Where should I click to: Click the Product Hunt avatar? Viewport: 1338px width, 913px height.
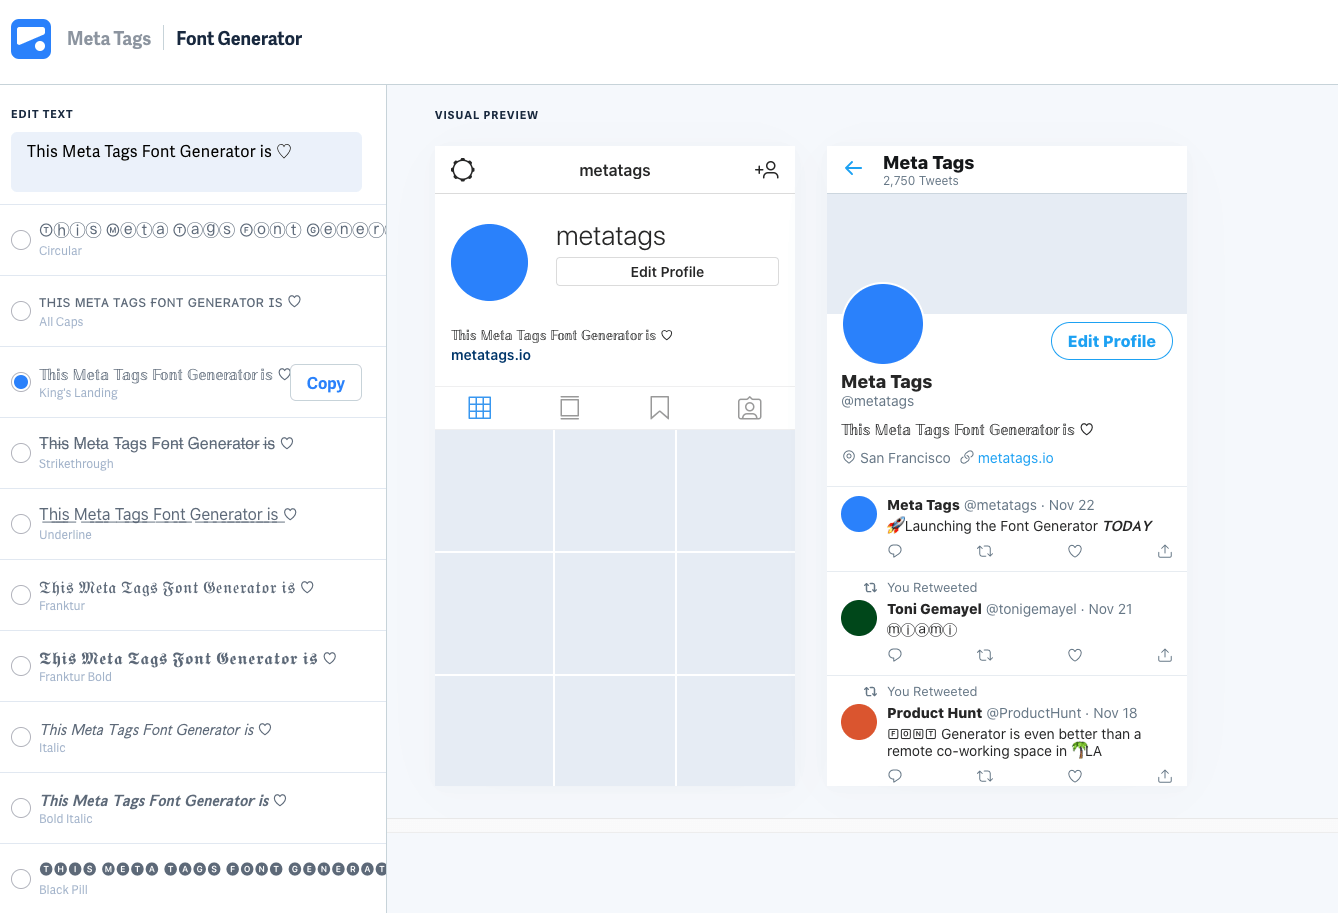point(859,722)
